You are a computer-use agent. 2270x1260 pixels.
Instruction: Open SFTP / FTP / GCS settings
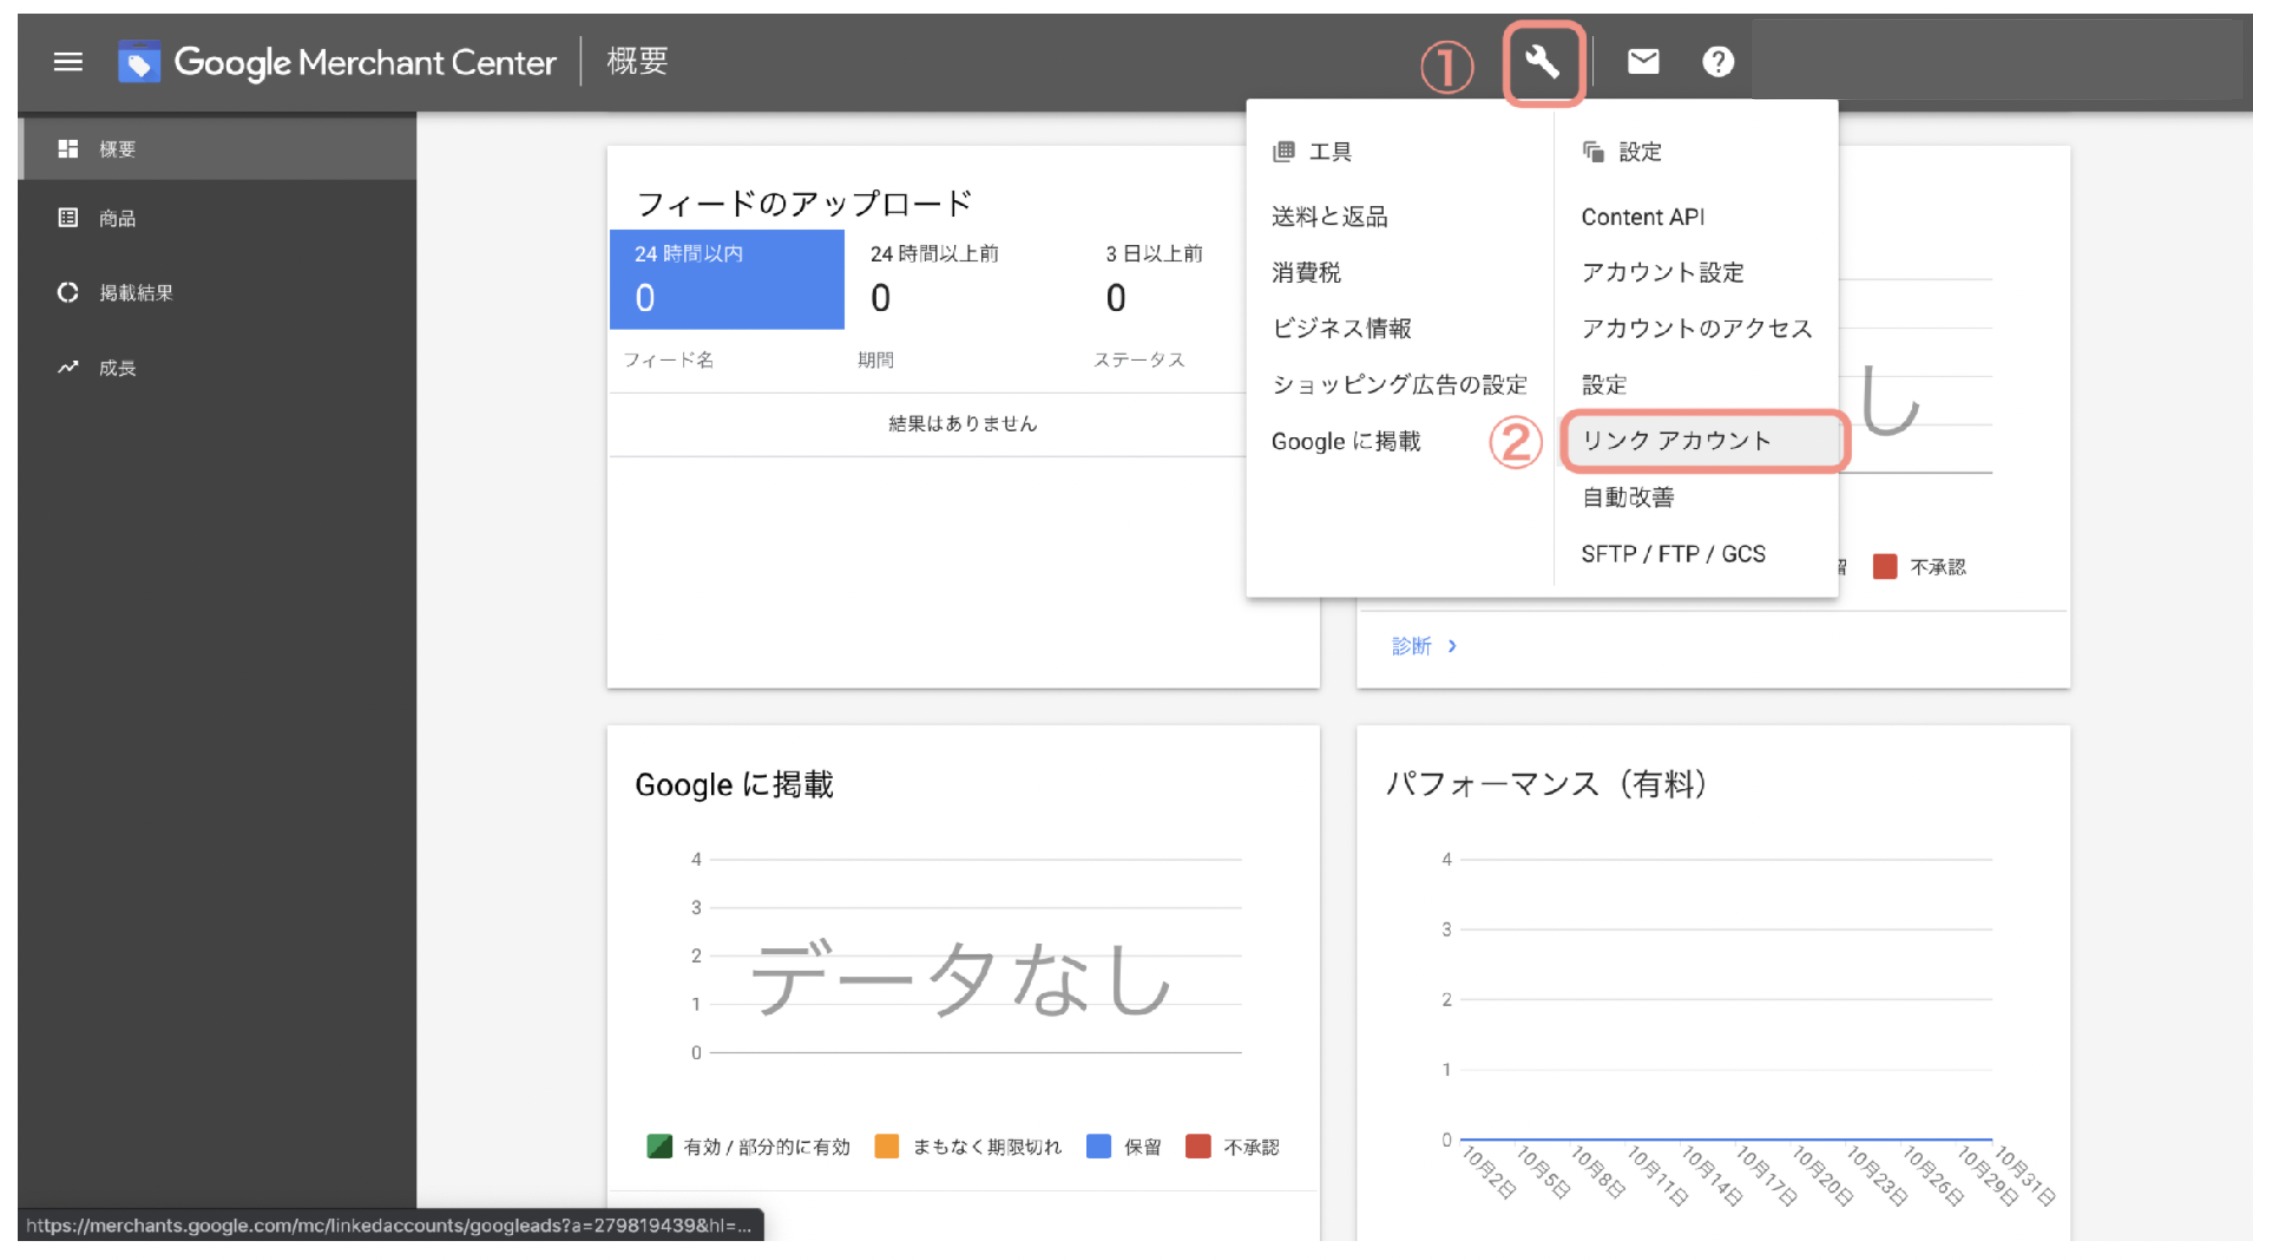(x=1672, y=553)
